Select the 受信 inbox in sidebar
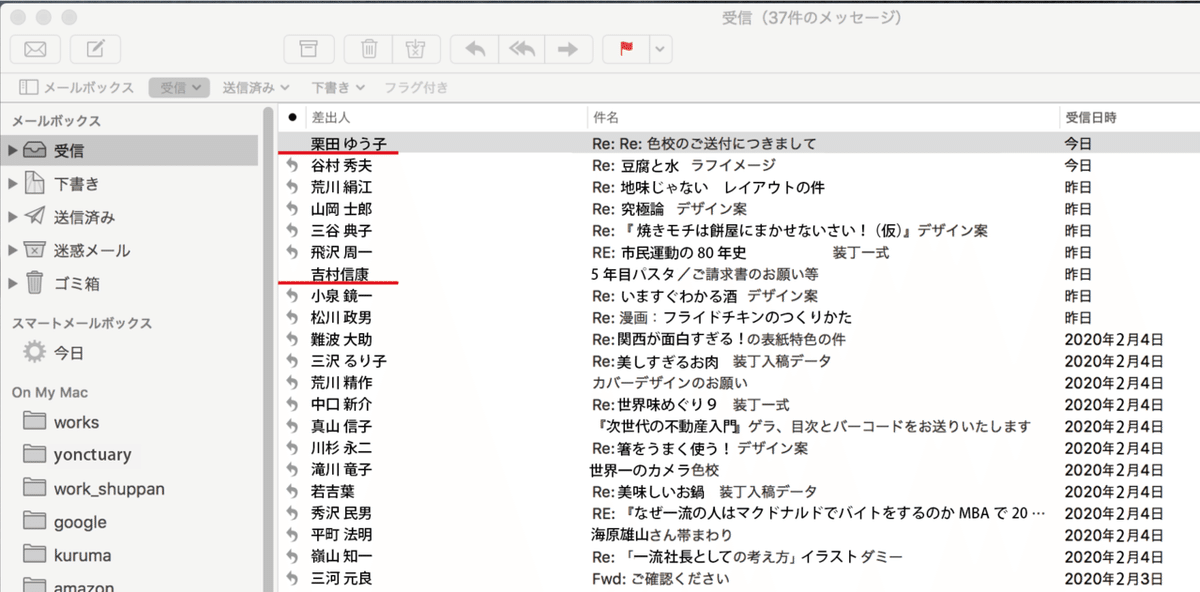This screenshot has height=592, width=1200. coord(130,151)
